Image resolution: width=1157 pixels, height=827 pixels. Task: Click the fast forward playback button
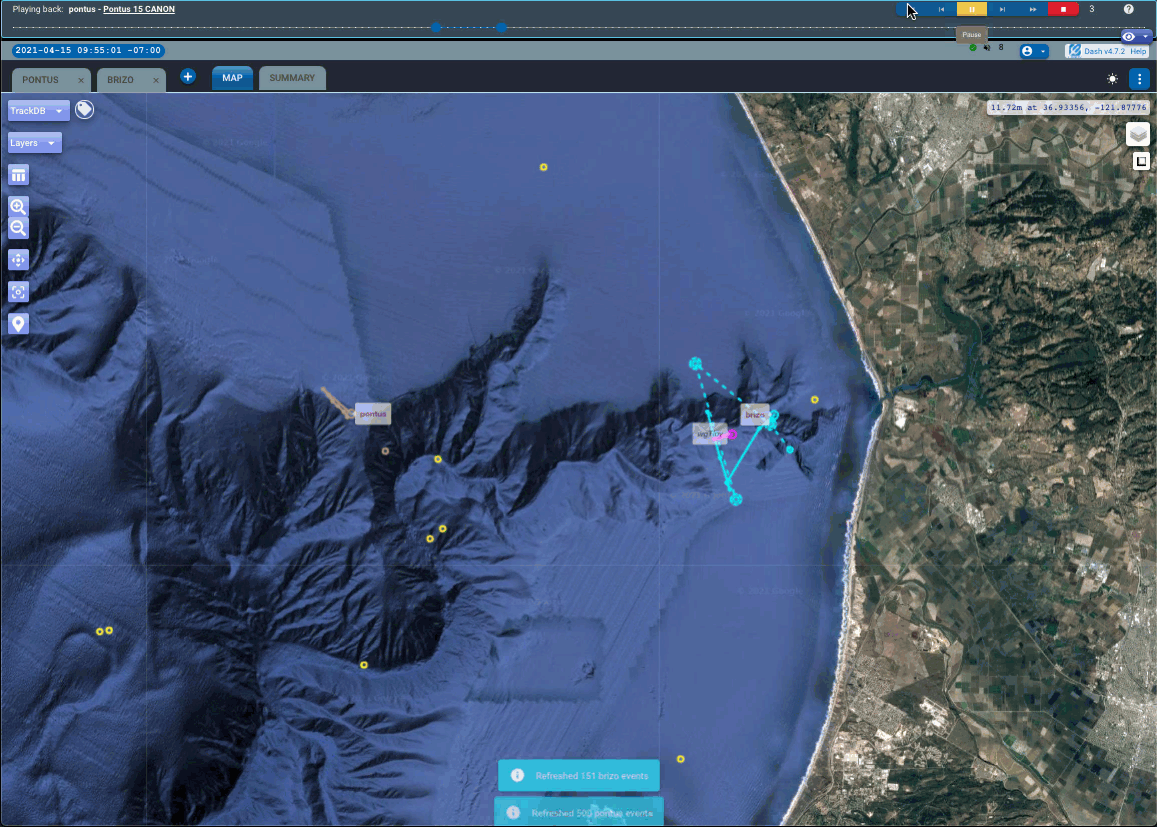tap(1033, 9)
